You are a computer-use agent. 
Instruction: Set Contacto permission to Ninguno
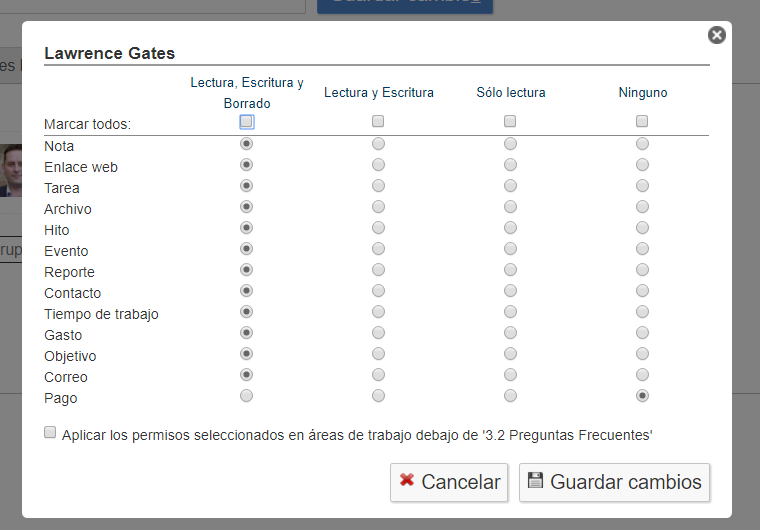point(642,291)
